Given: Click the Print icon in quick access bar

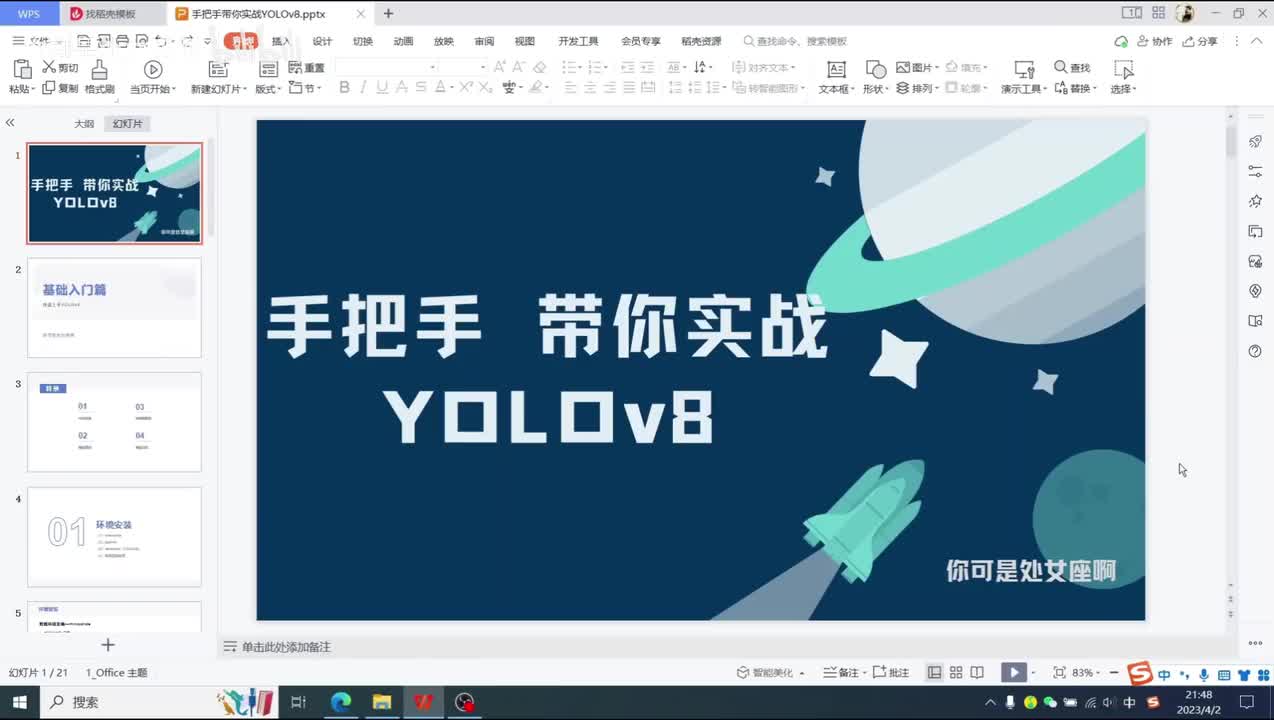Looking at the screenshot, I should pyautogui.click(x=122, y=41).
